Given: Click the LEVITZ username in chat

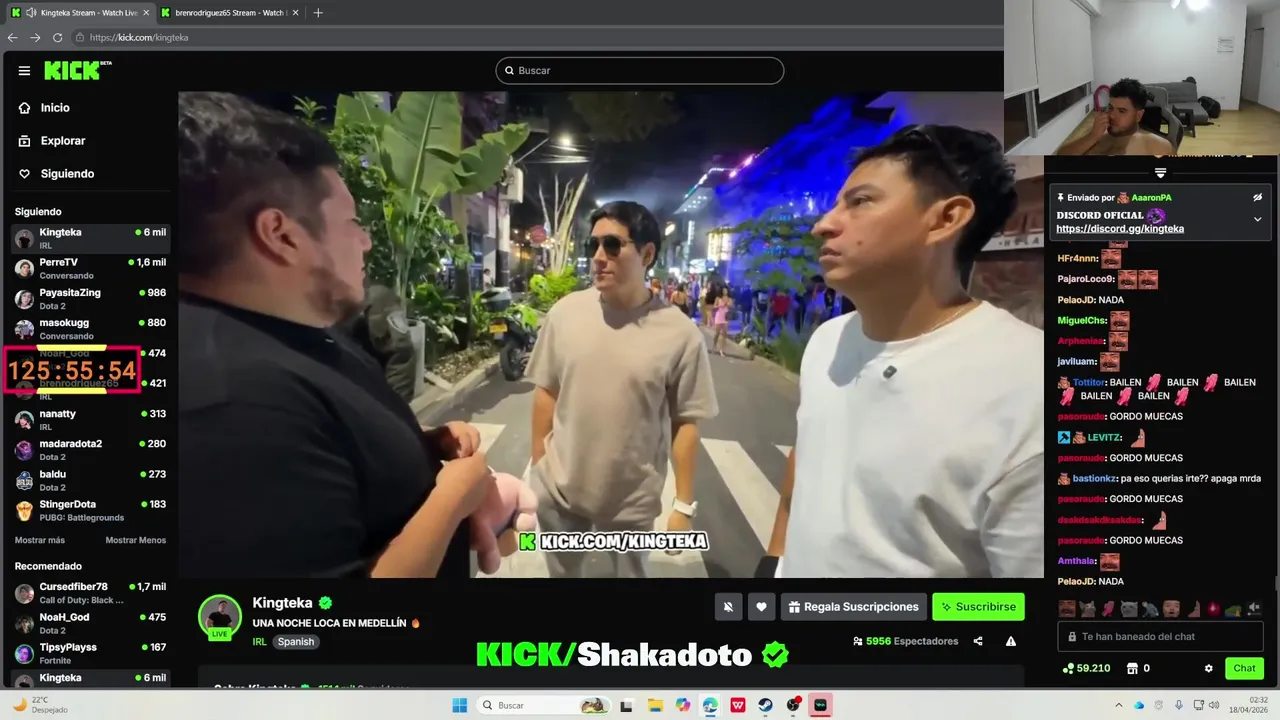Looking at the screenshot, I should pos(1104,438).
